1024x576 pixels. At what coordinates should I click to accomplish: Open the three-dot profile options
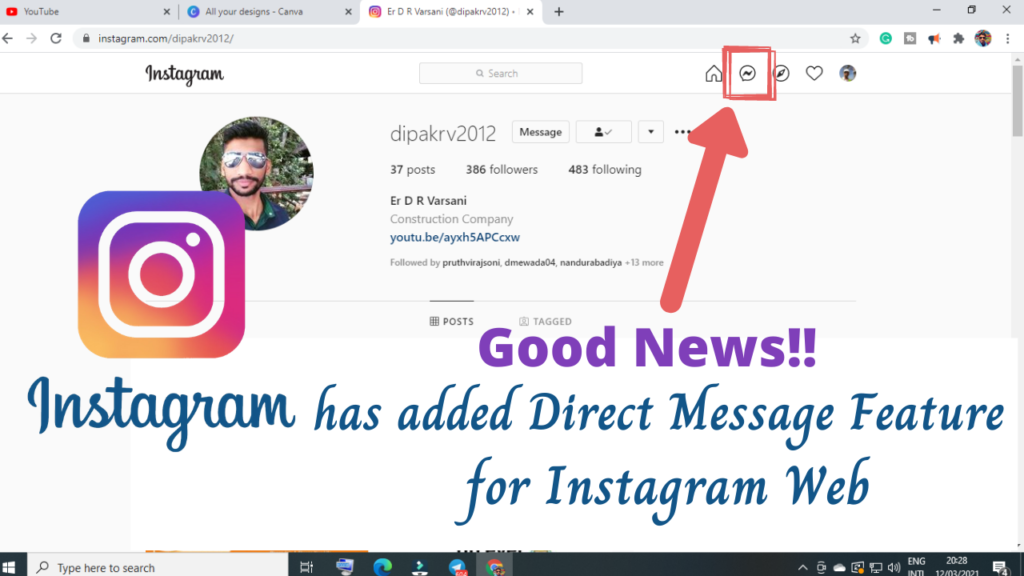pos(683,132)
